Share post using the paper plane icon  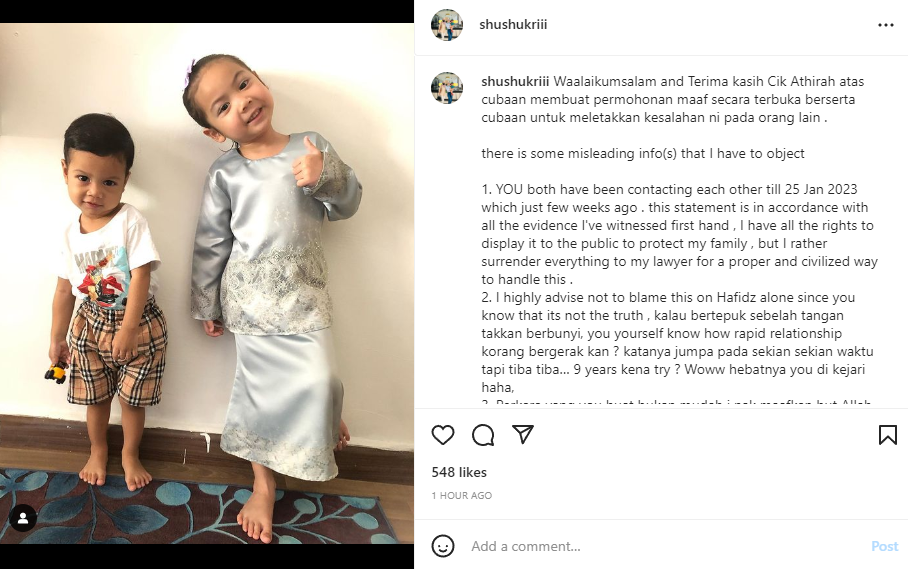pos(522,434)
